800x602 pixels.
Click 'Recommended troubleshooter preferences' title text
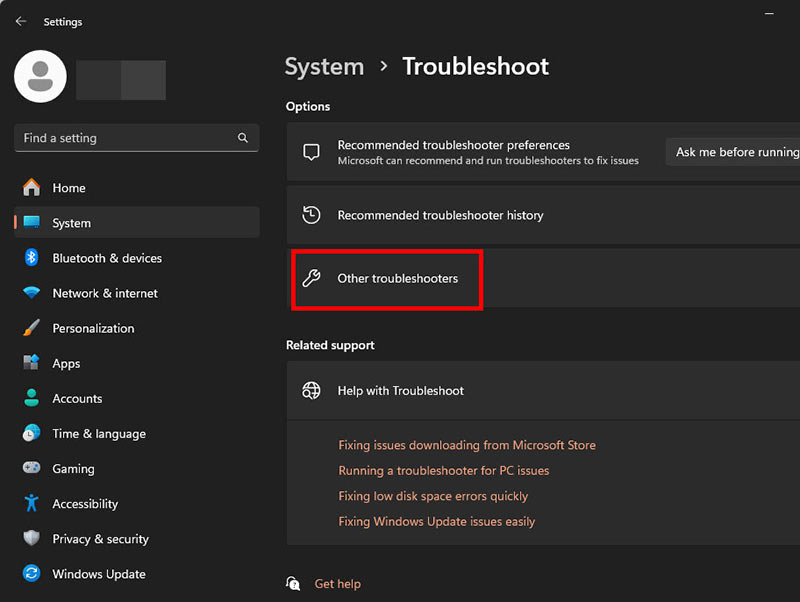tap(454, 145)
